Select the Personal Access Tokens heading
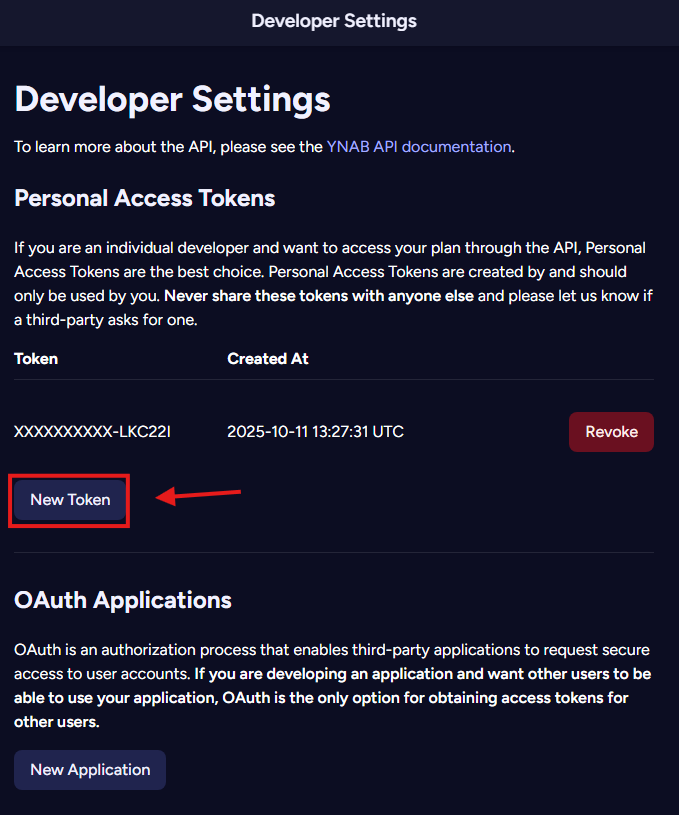 (144, 198)
